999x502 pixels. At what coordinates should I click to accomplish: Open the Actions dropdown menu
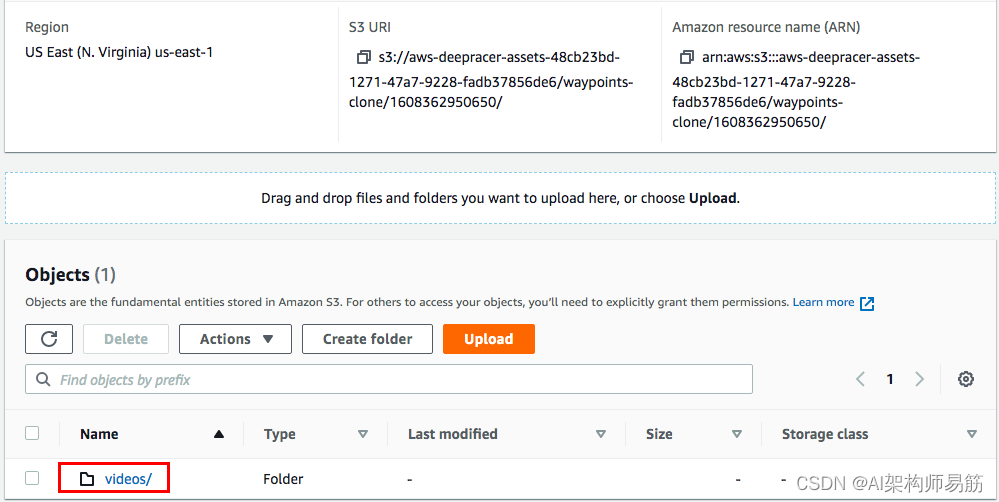[x=235, y=339]
